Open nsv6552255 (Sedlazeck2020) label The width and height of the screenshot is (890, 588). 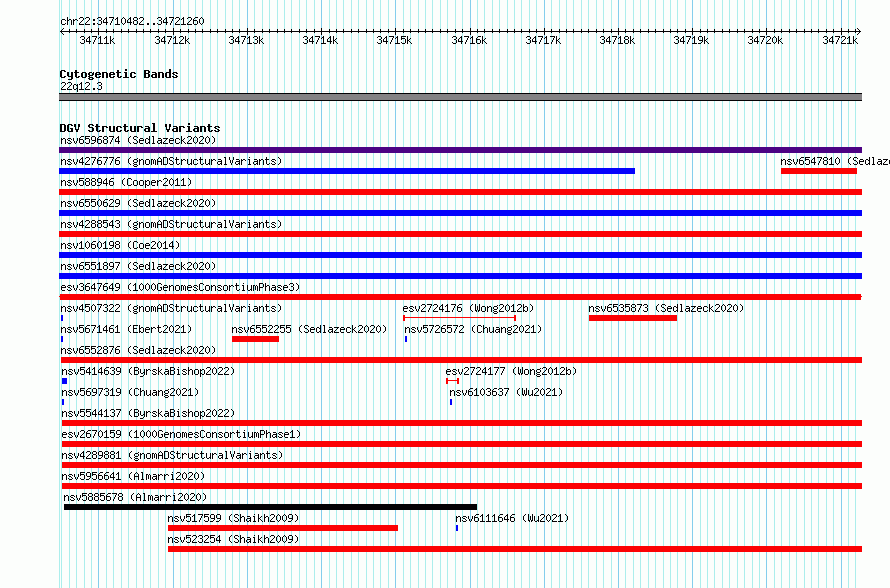click(309, 329)
